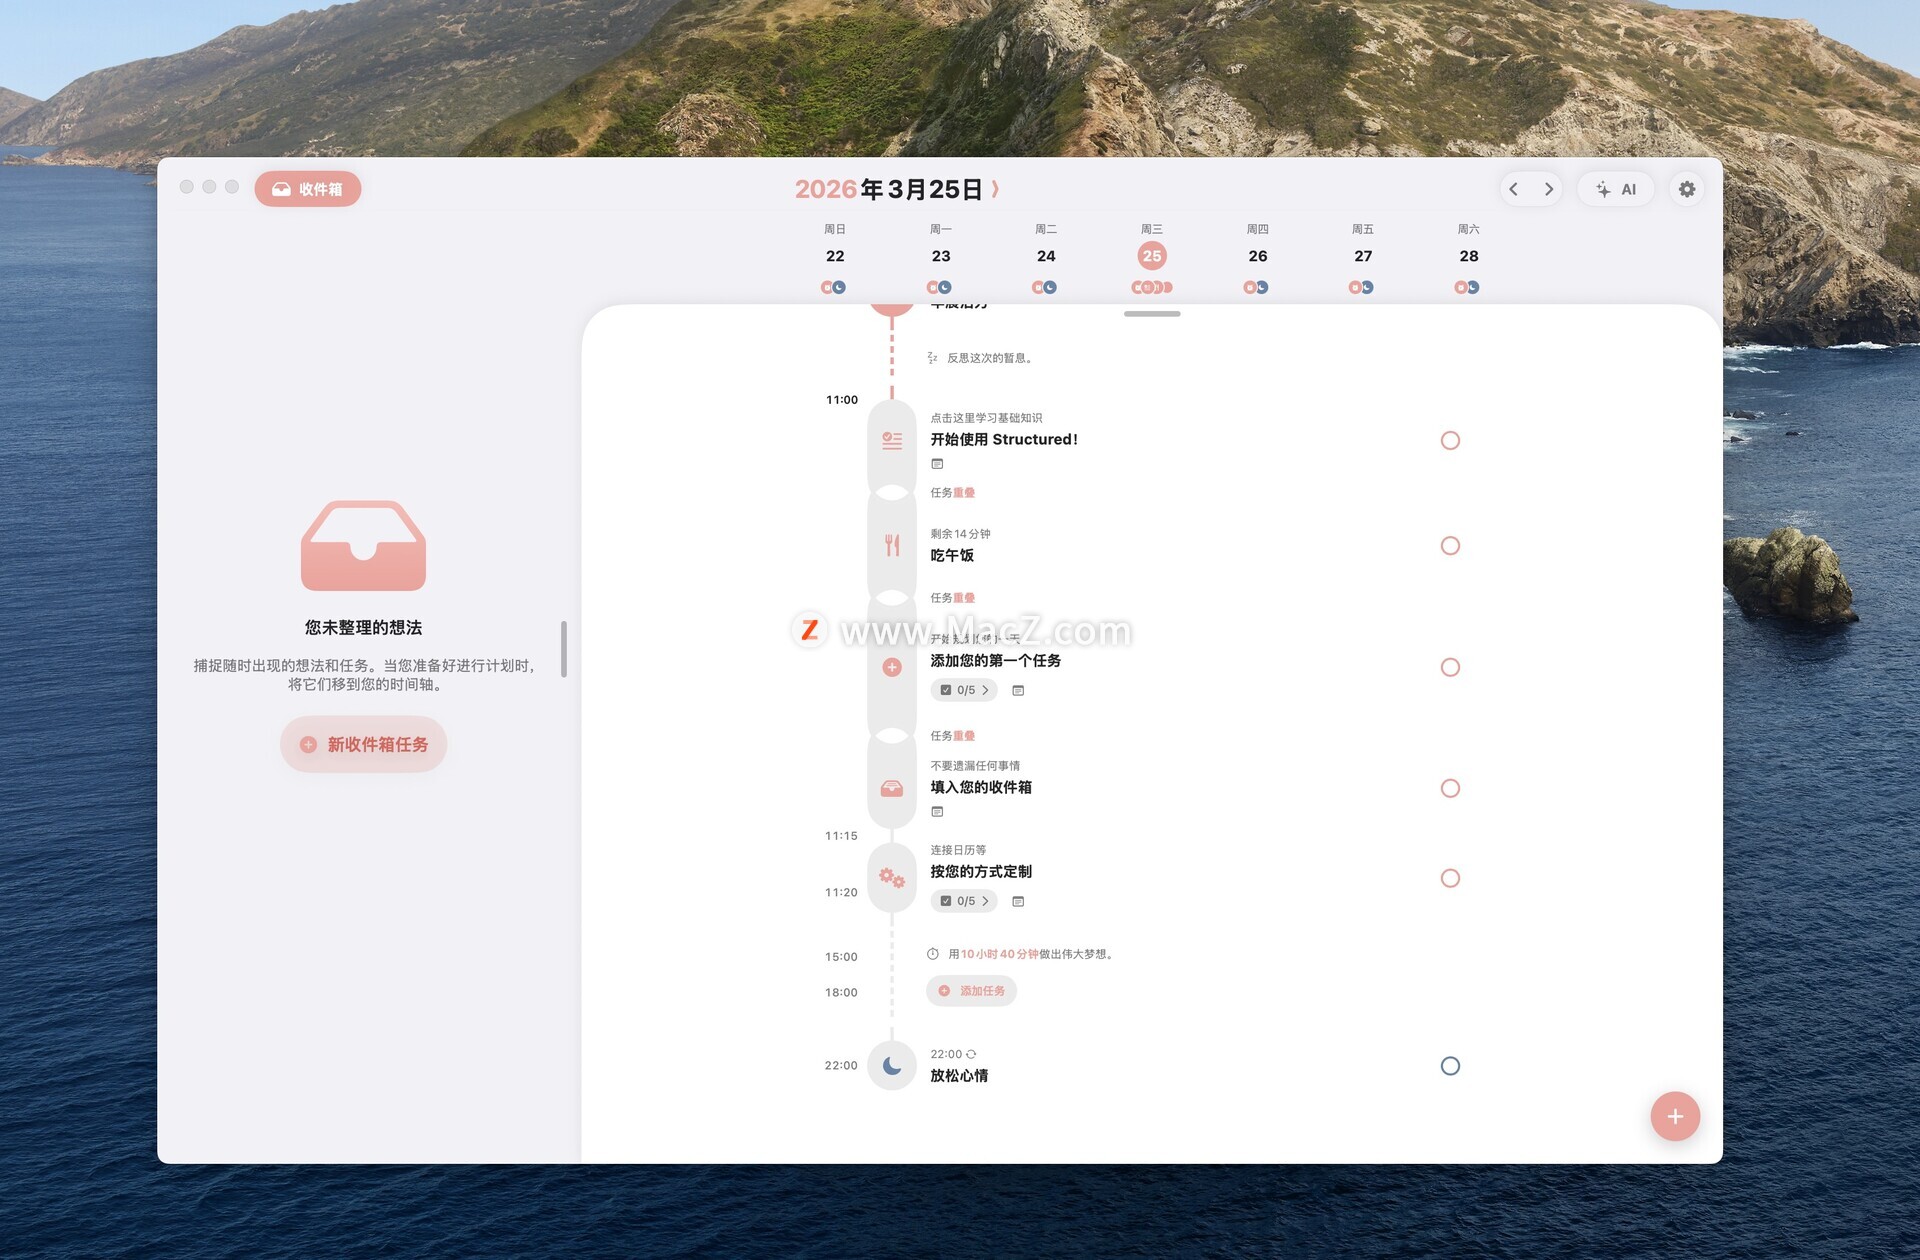This screenshot has height=1260, width=1920.
Task: Click the plus icon of 添加您的第一个任务 task
Action: click(892, 667)
